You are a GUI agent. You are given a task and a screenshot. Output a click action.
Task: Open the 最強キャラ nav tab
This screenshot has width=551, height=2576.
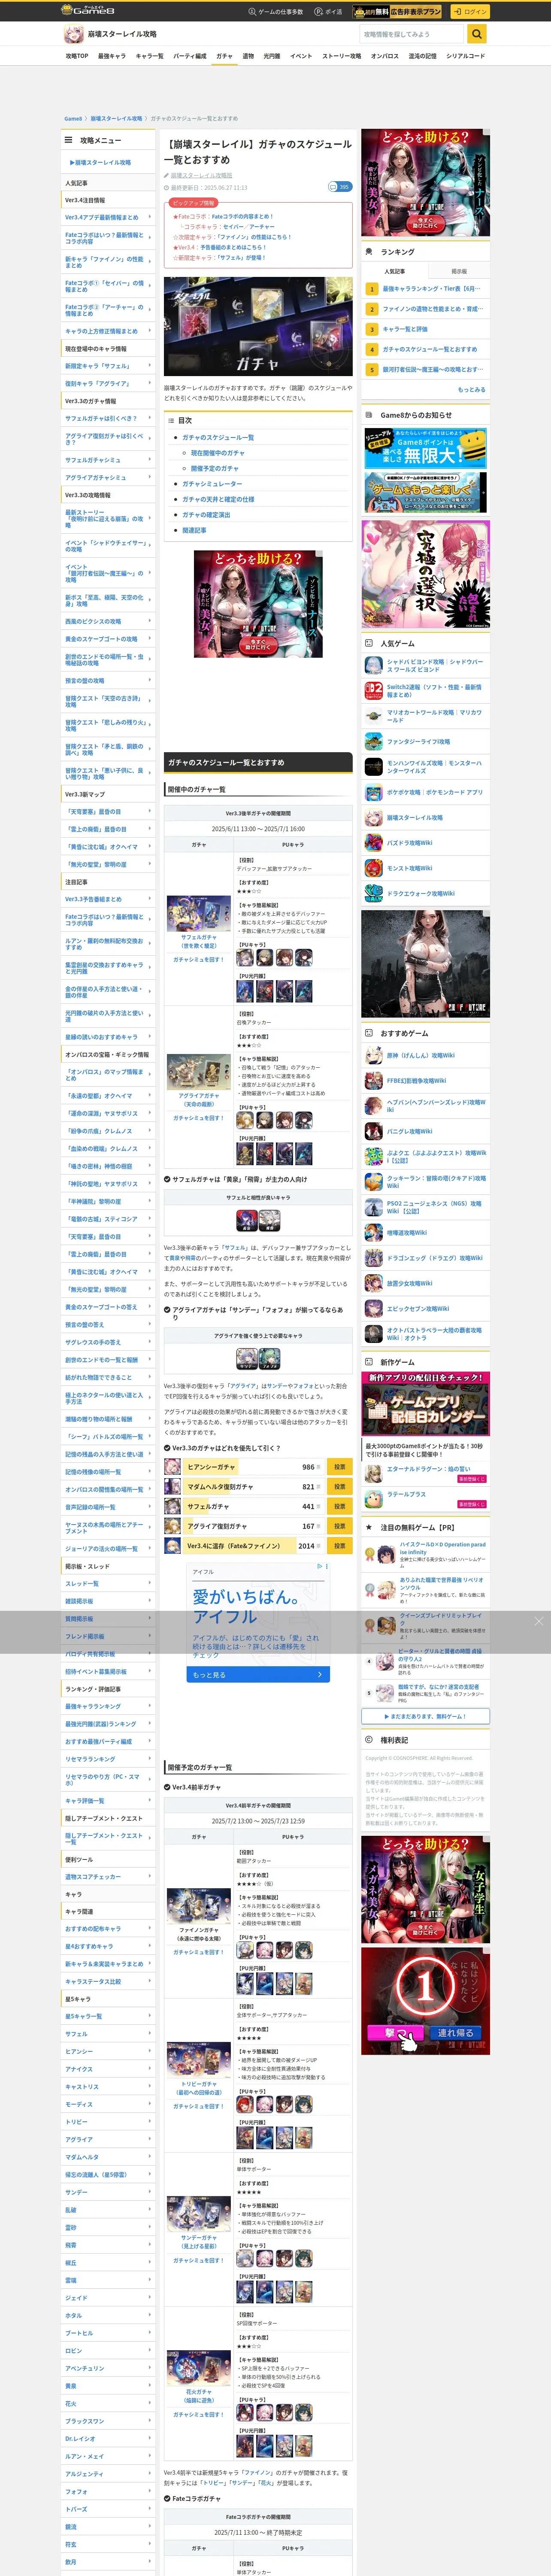click(112, 56)
